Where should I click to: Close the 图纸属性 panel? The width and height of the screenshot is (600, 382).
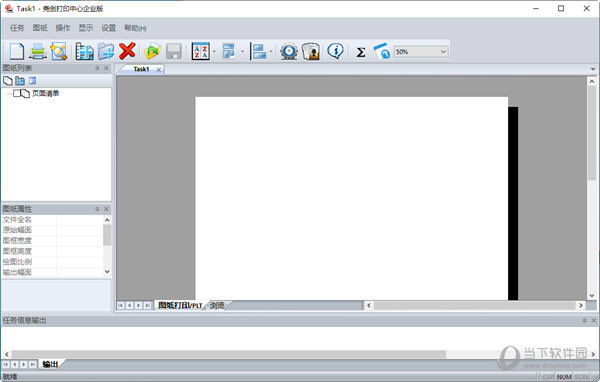(x=106, y=209)
